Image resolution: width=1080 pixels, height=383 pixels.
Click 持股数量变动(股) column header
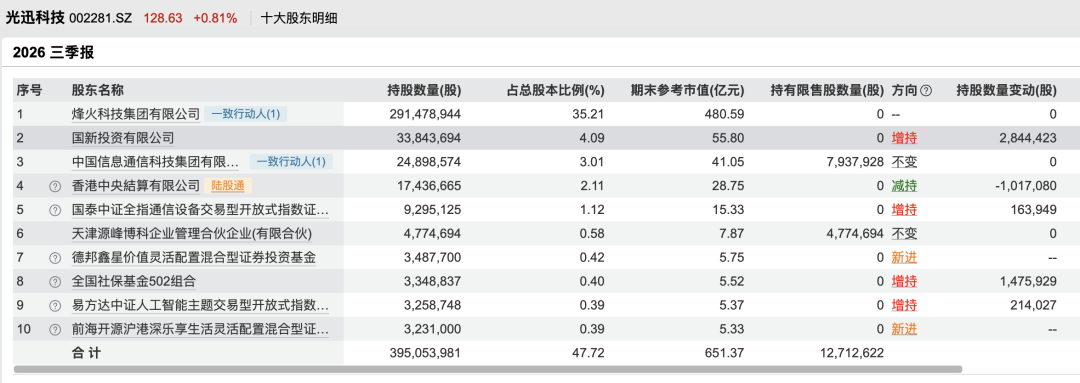1006,90
